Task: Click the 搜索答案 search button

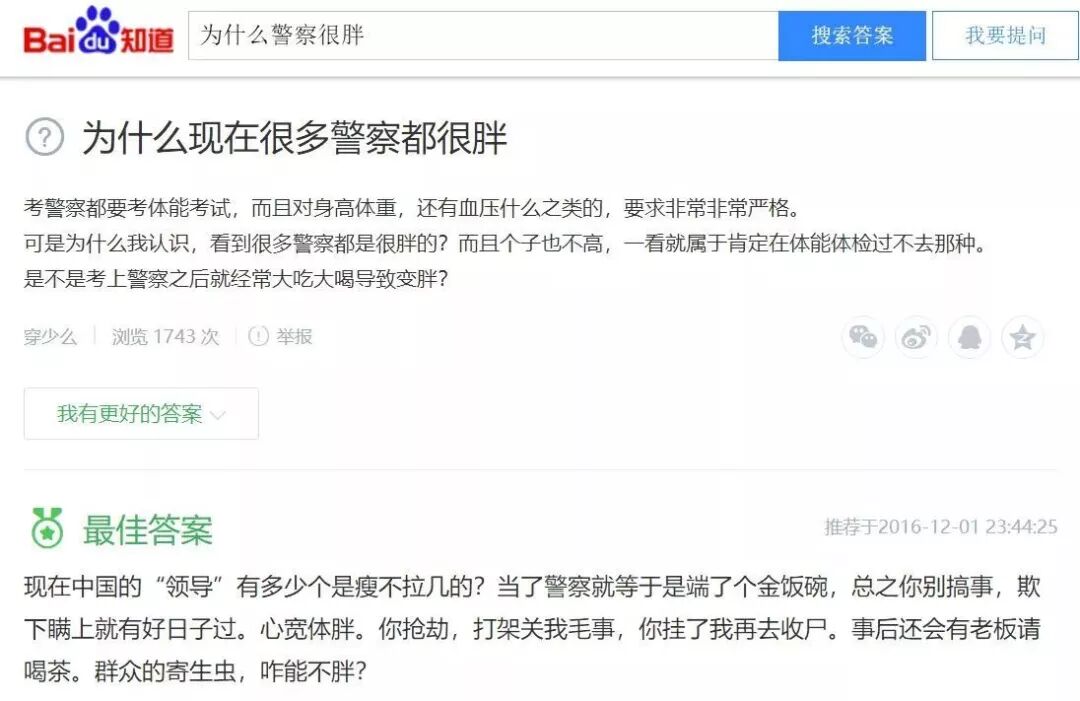Action: coord(852,36)
